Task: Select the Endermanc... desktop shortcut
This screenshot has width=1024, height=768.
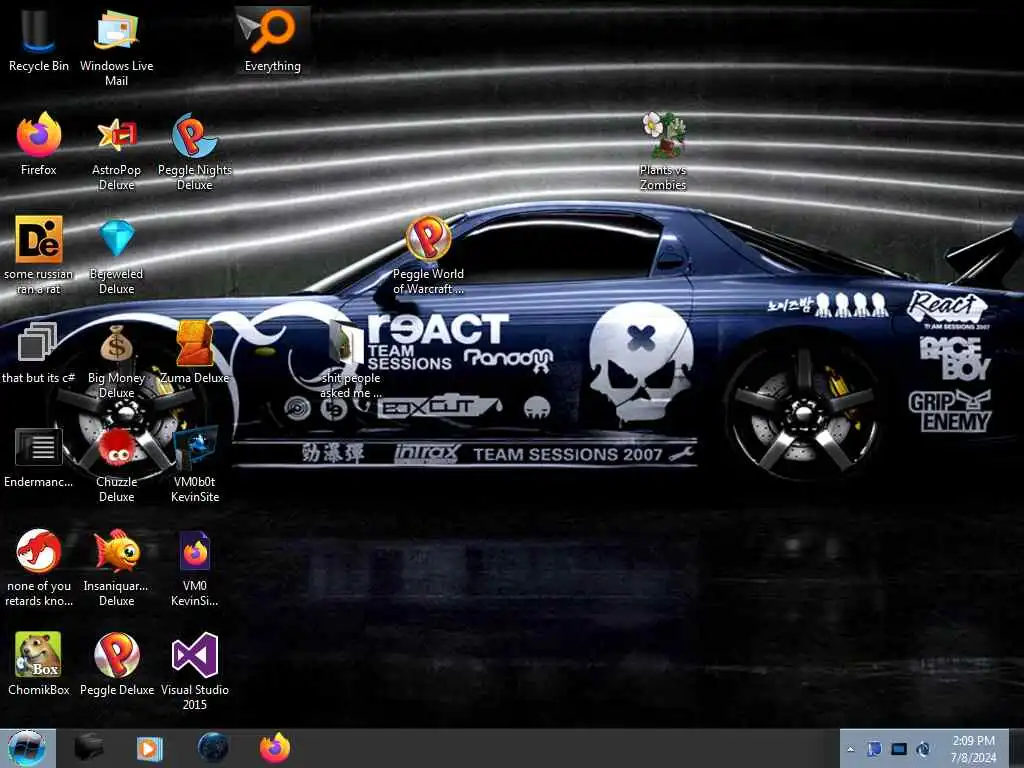Action: coord(38,457)
